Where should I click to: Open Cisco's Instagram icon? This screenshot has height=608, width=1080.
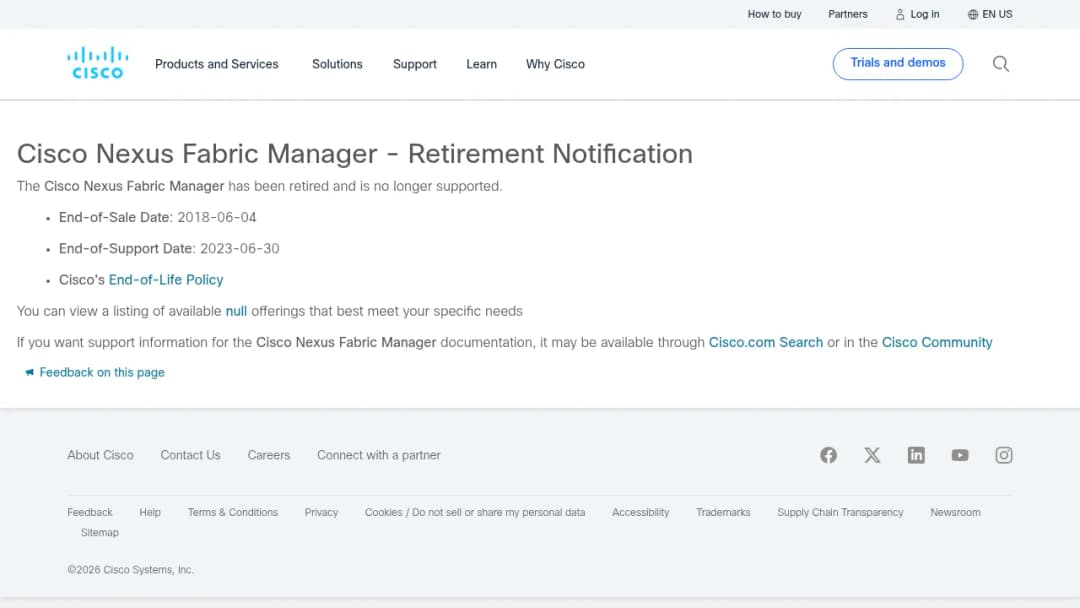click(1004, 455)
